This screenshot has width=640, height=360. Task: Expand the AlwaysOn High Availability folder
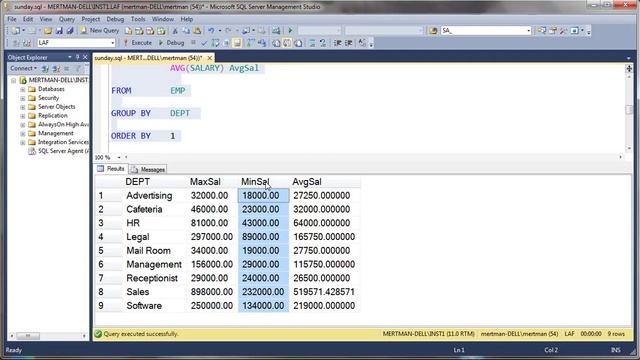pos(22,124)
